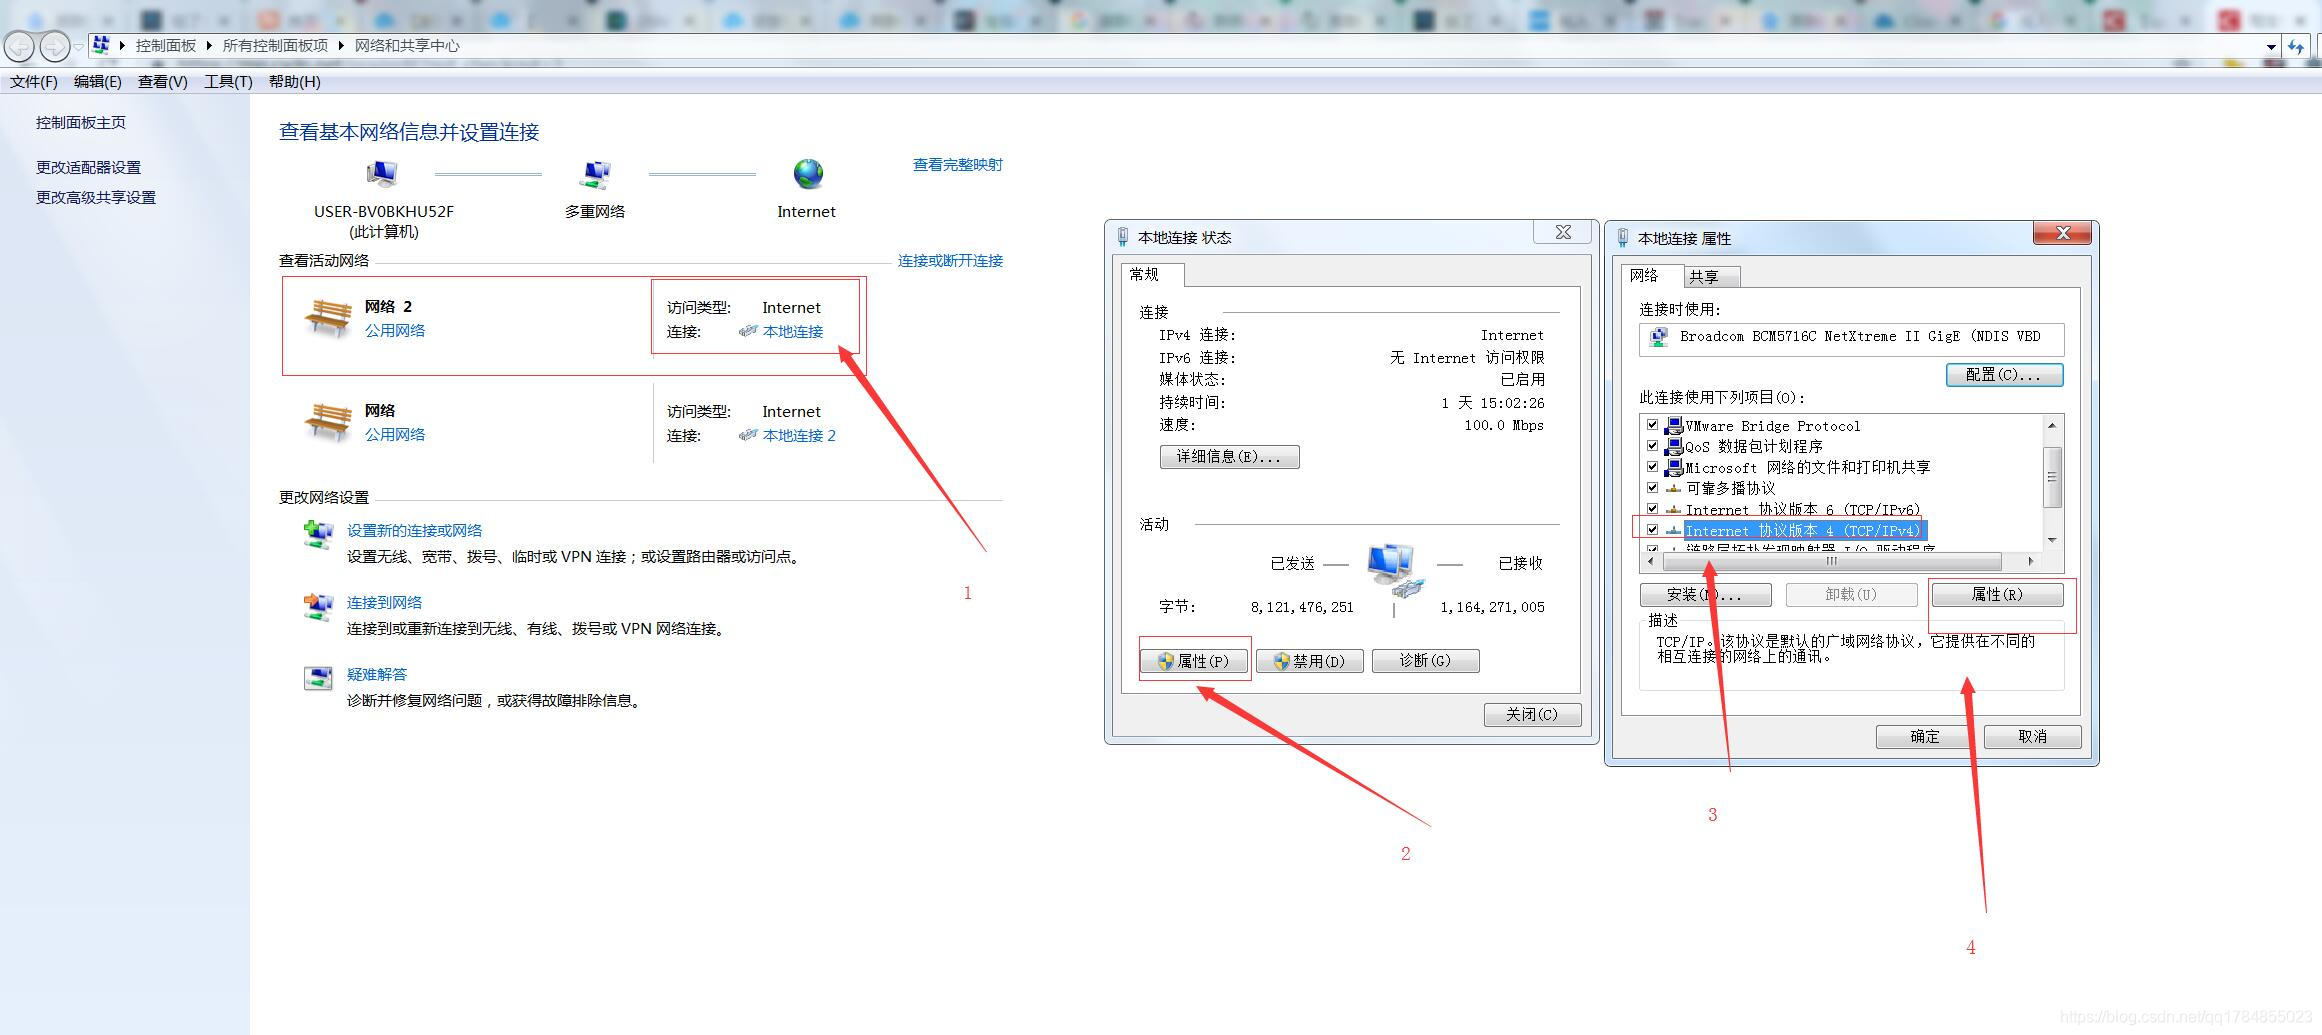
Task: Uncheck Internet 协议版本 4 checkbox
Action: pos(1652,530)
